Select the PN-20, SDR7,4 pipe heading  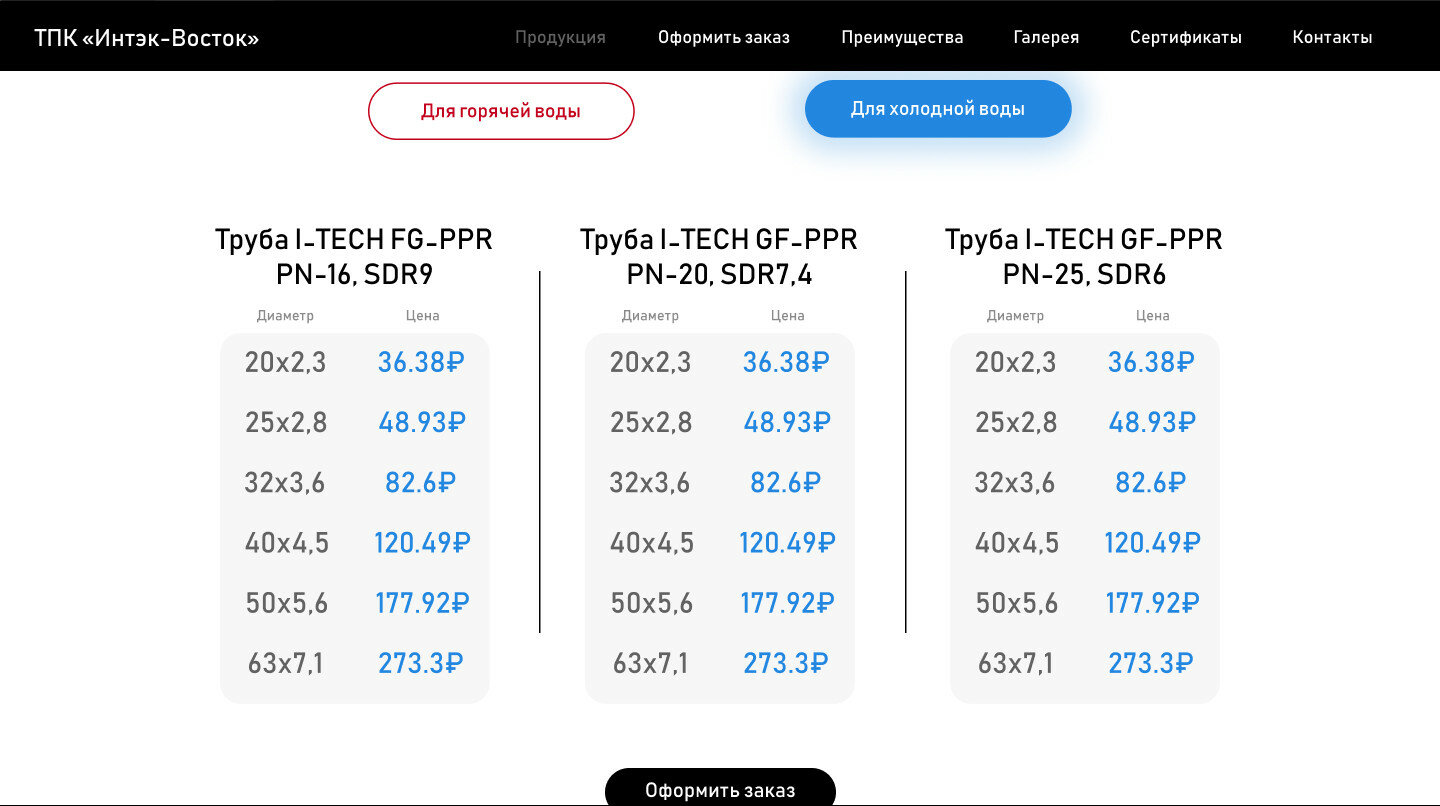[x=719, y=257]
